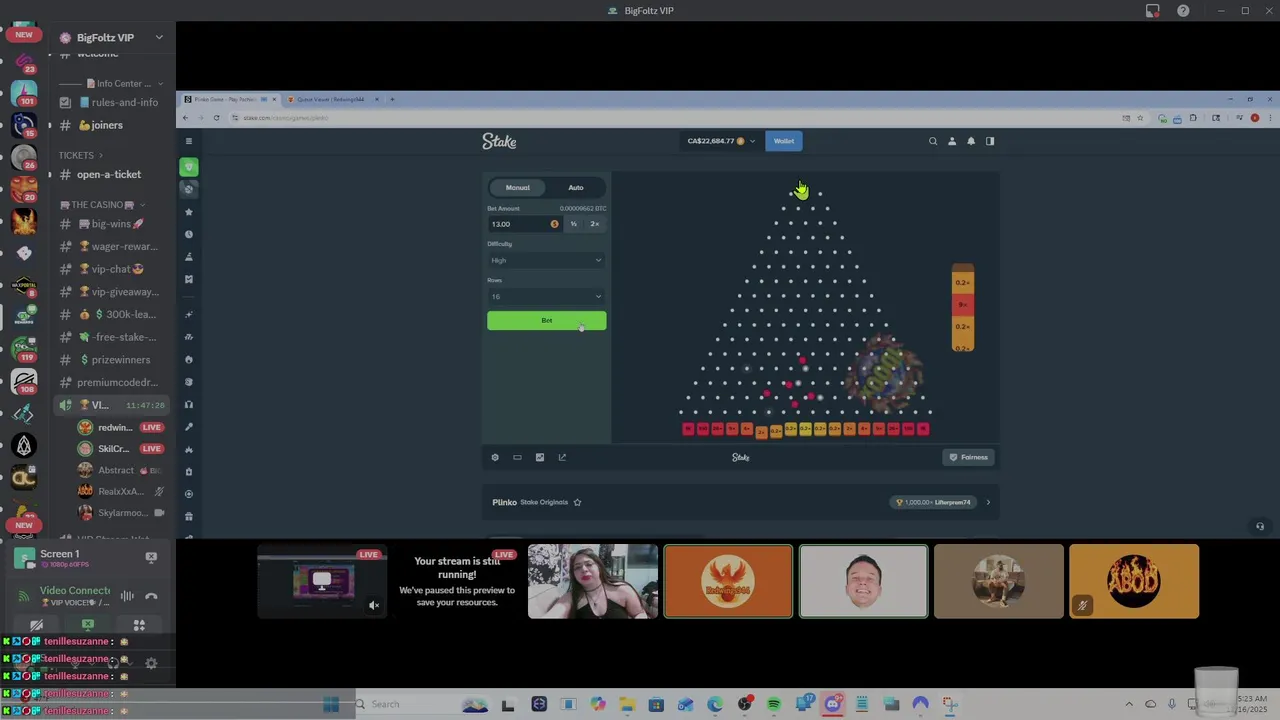Expand TICKETS category
Viewport: 1280px width, 720px height.
click(81, 155)
